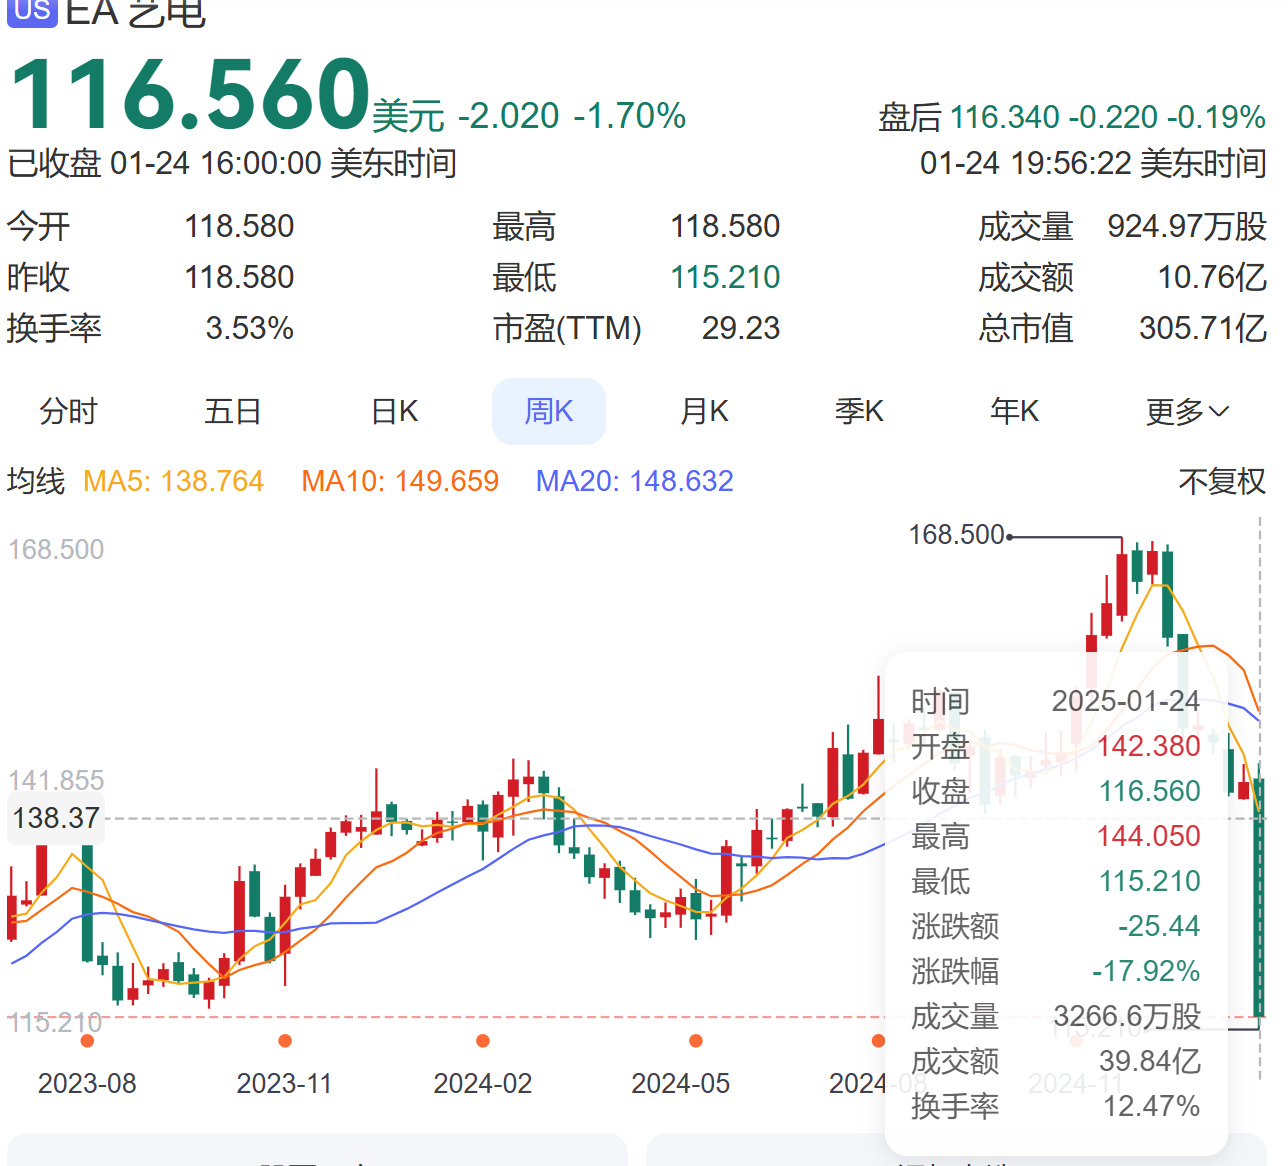
Task: Click the orange event dot above 2023-08
Action: click(x=87, y=1041)
